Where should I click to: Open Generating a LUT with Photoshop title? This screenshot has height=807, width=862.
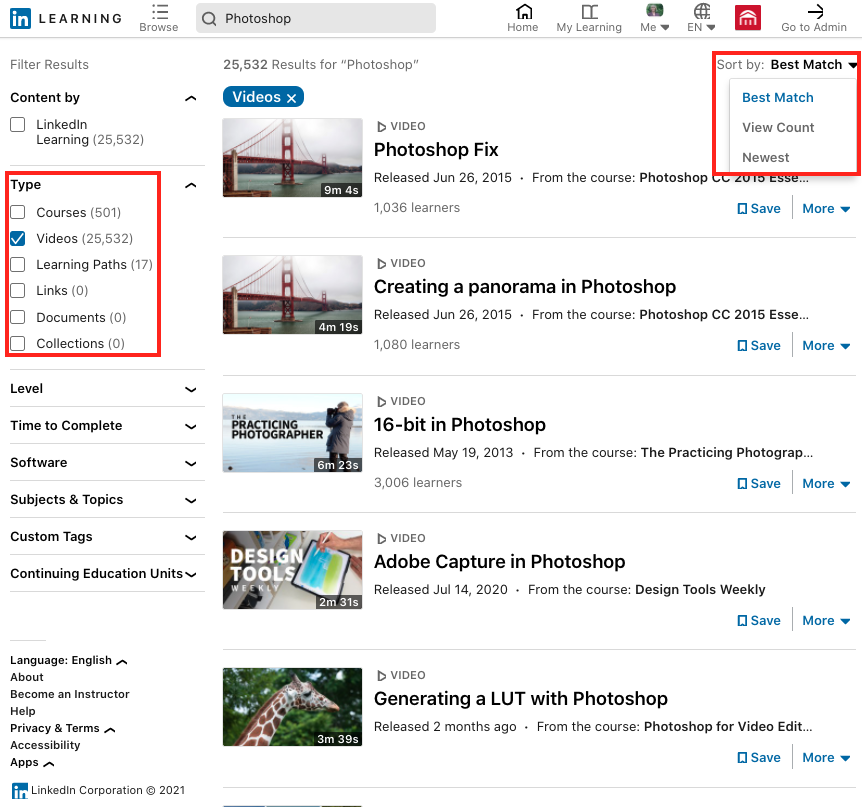point(521,699)
